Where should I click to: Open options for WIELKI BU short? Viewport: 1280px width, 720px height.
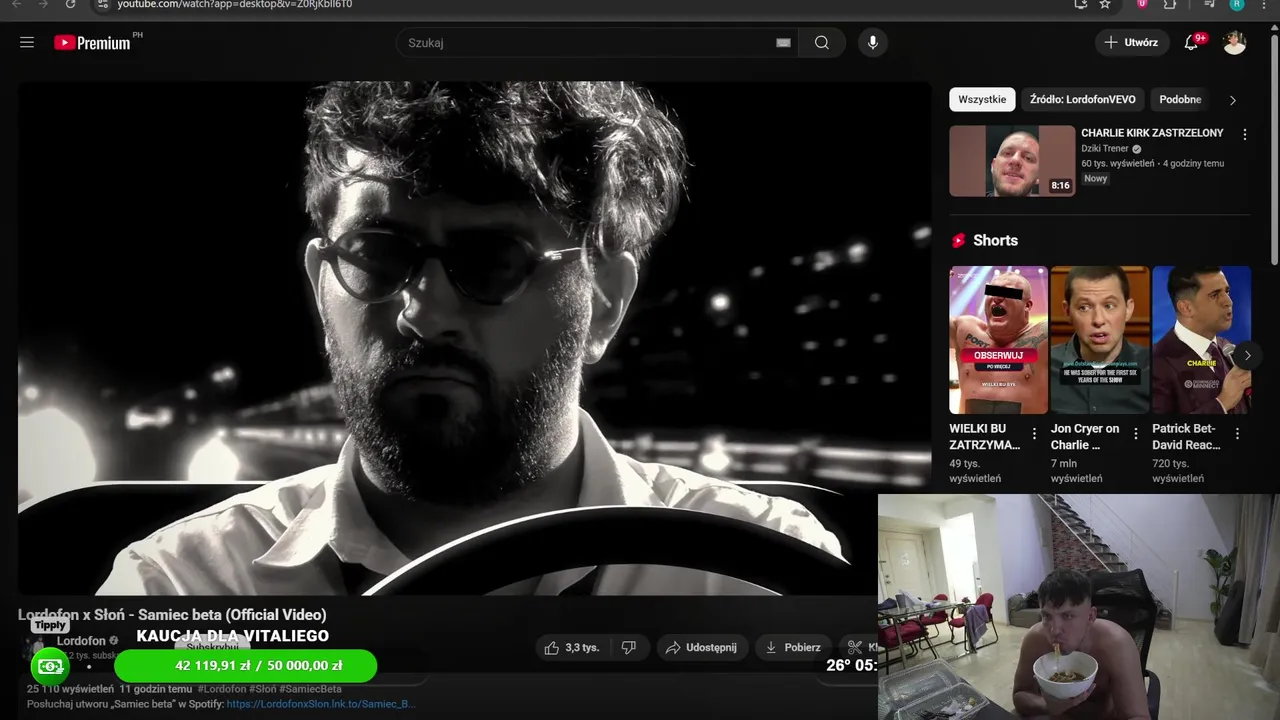click(x=1035, y=434)
